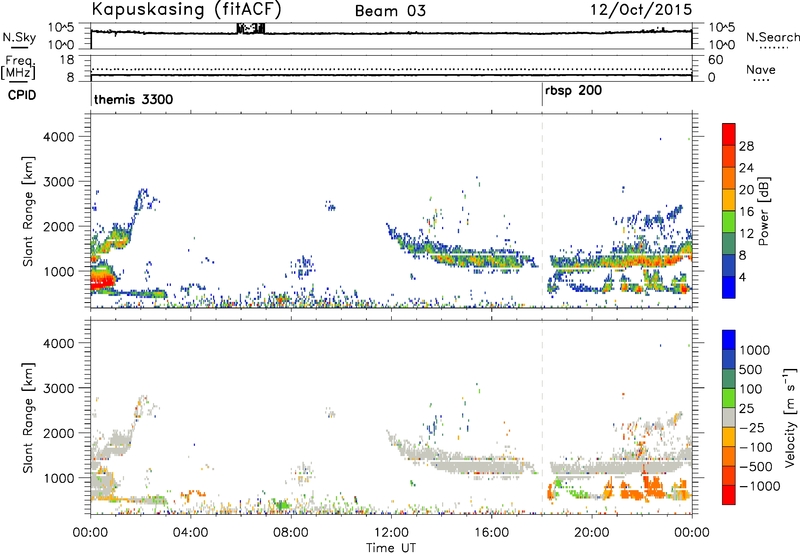Pick the light green 25–100 Velocity colorbar segment
The height and width of the screenshot is (554, 800).
pyautogui.click(x=729, y=398)
